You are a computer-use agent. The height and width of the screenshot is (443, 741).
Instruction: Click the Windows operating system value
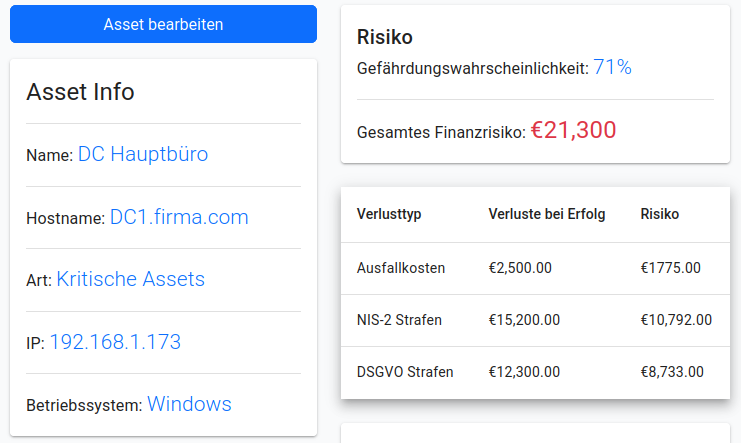click(190, 404)
